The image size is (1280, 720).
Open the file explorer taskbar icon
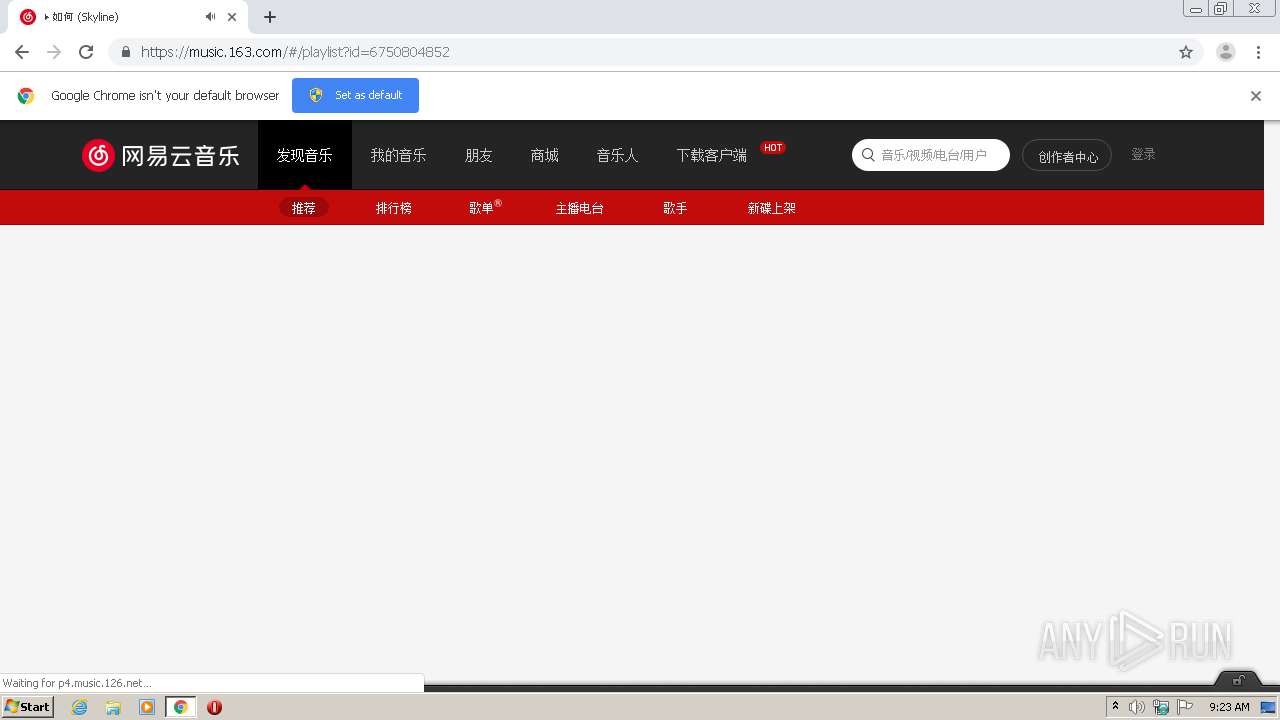(113, 707)
